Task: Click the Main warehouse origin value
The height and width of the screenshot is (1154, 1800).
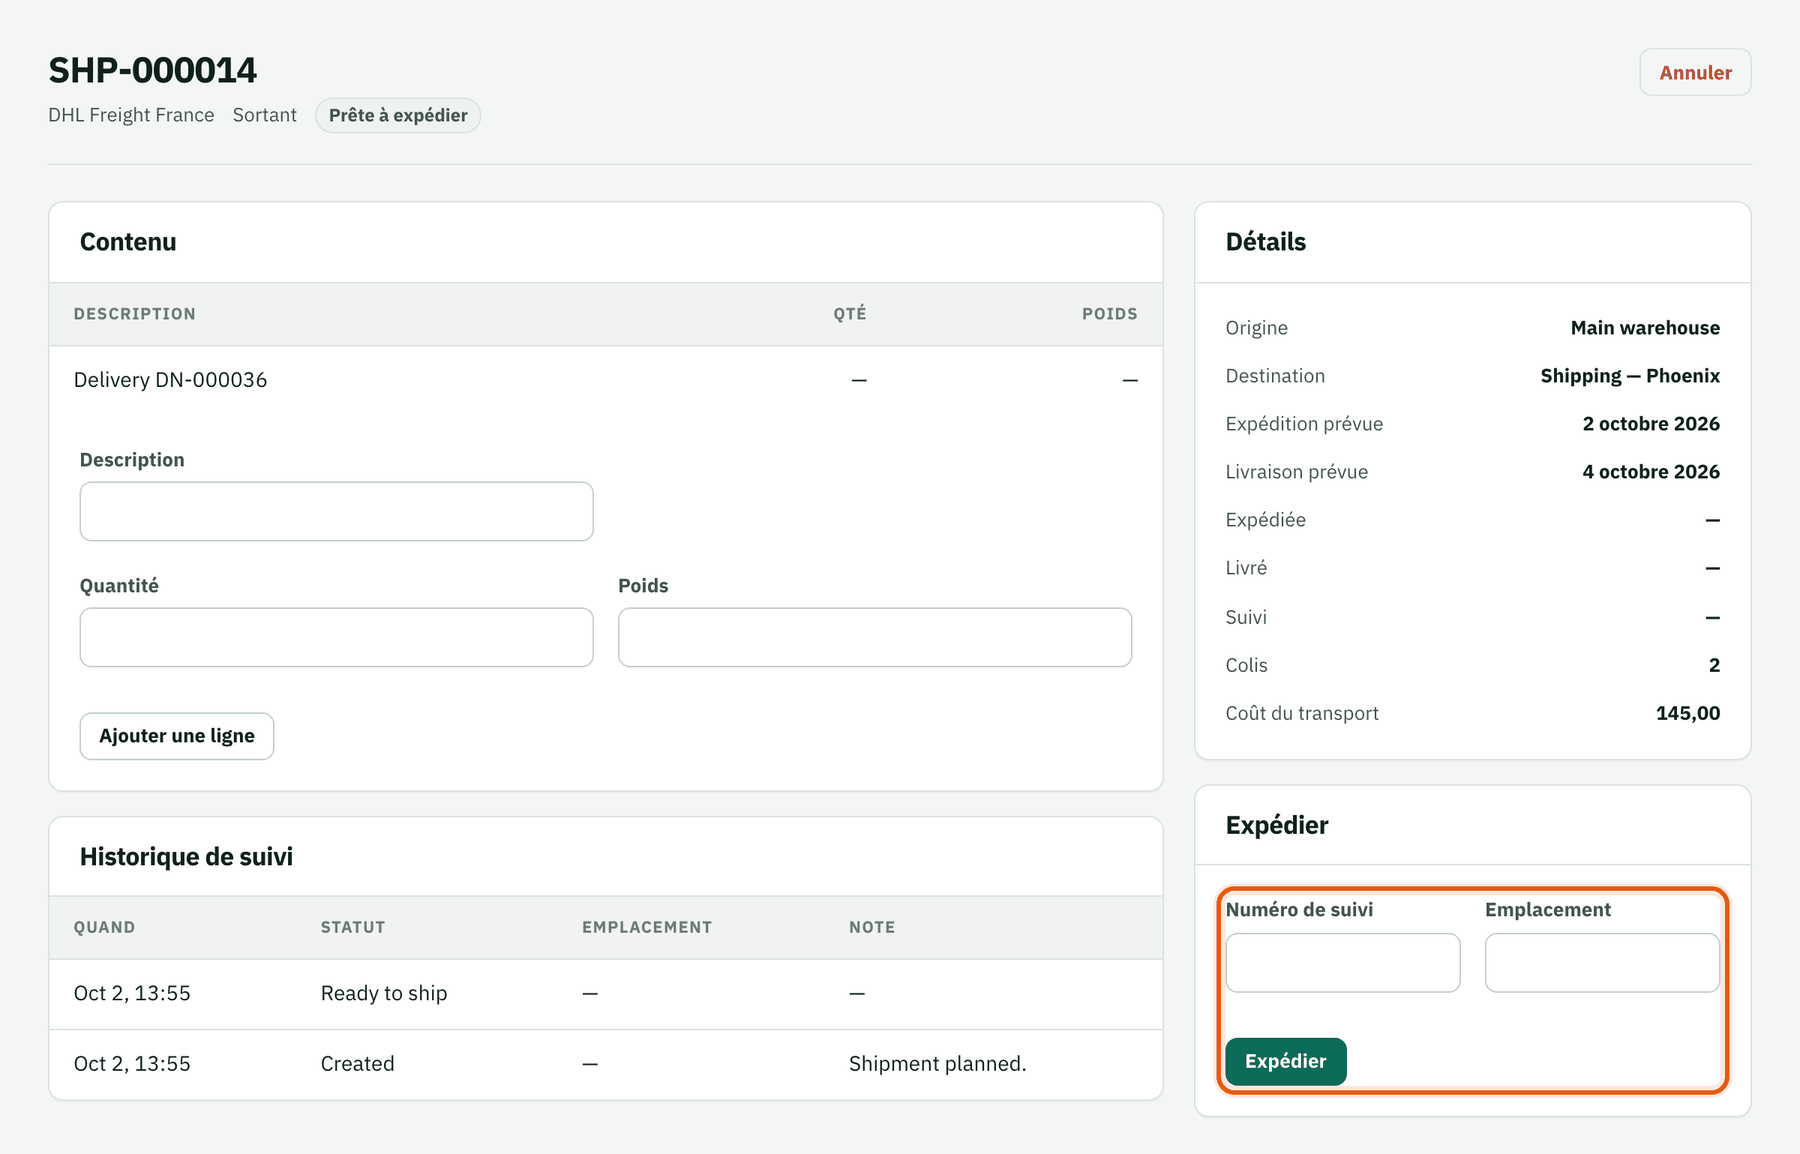Action: (1645, 328)
